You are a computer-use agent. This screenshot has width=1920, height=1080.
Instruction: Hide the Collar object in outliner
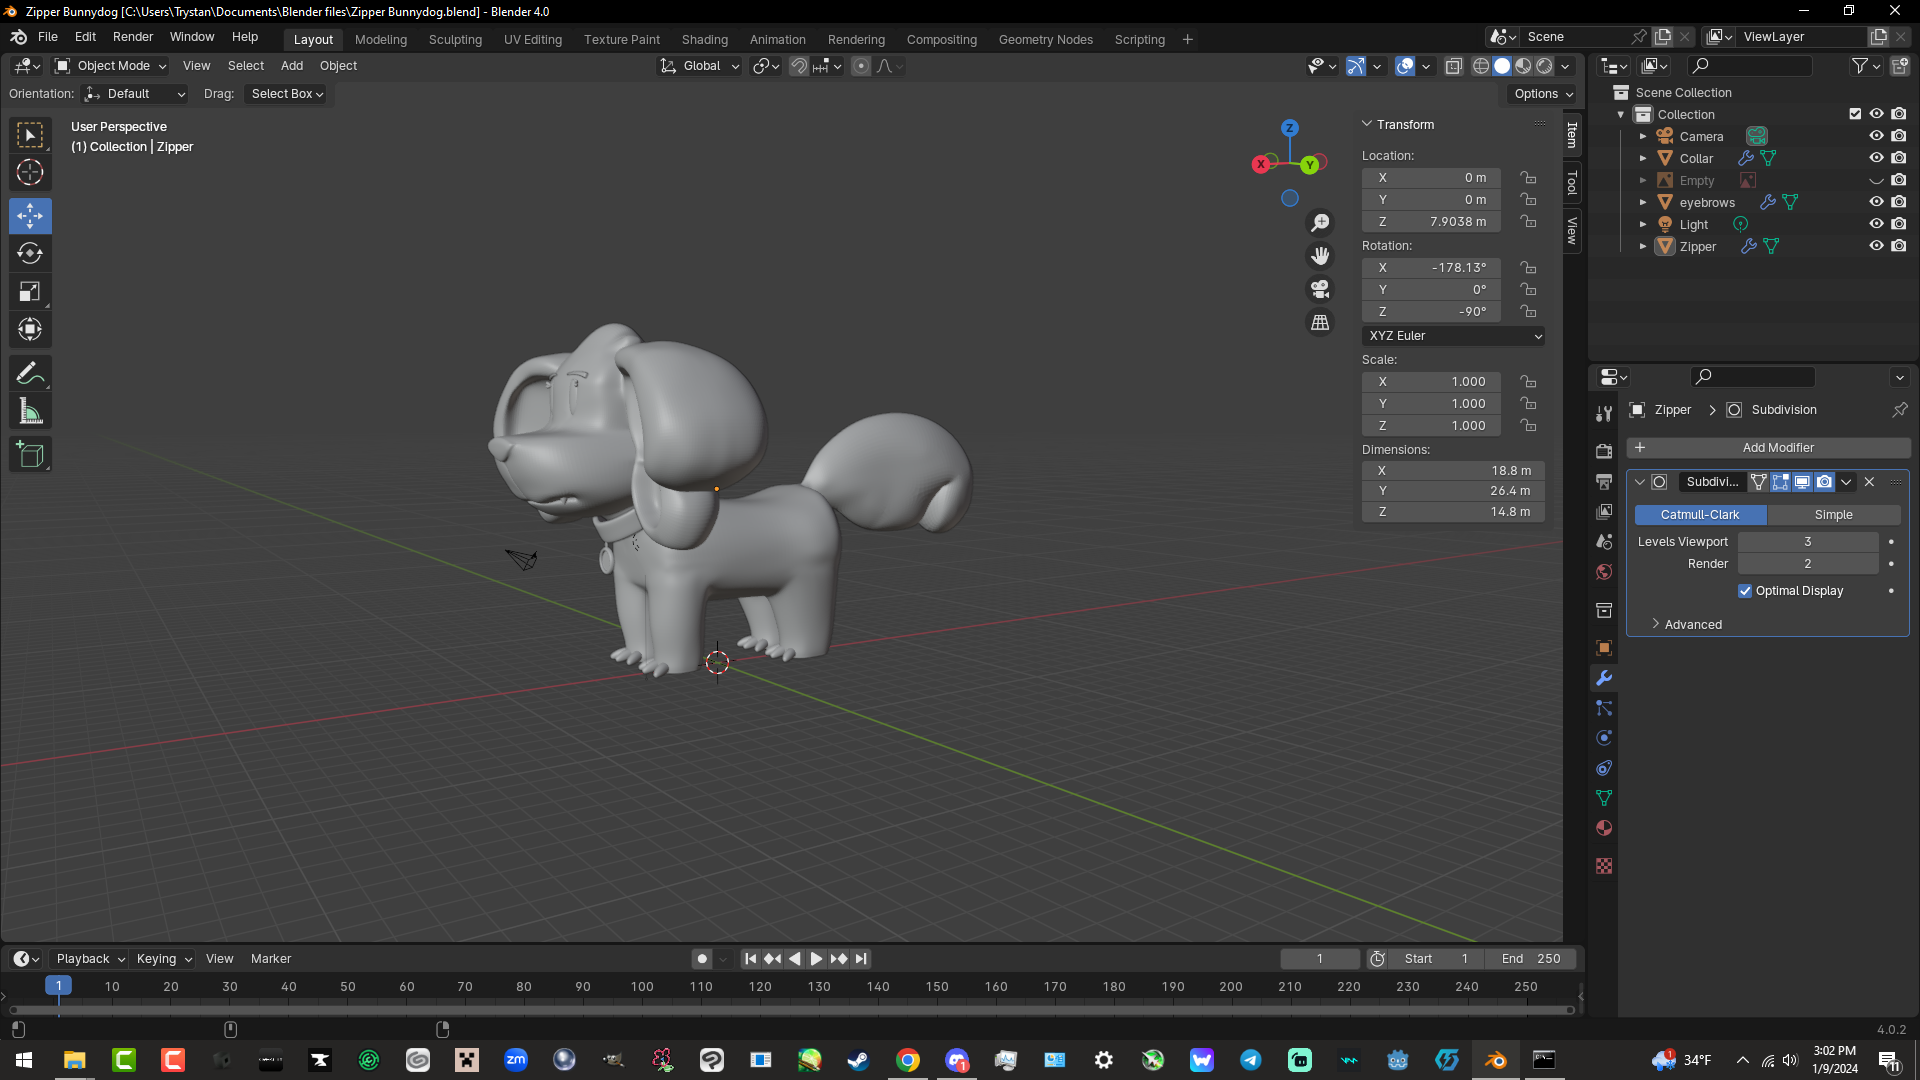pos(1876,158)
